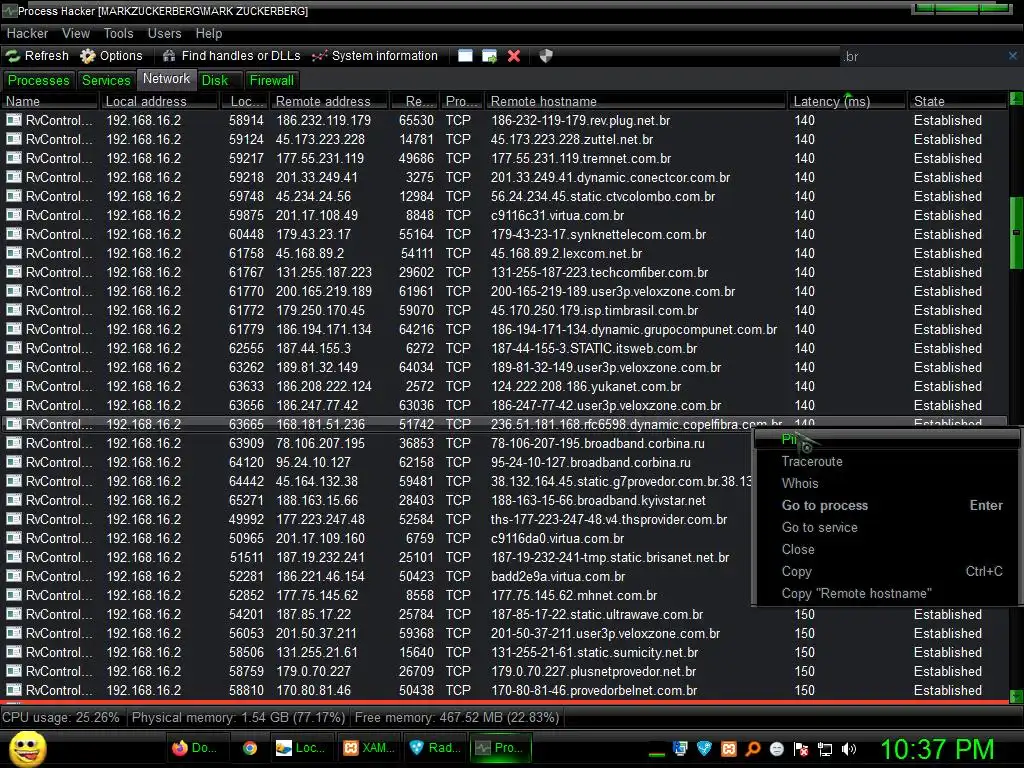Switch to XAMPP taskbar button
The height and width of the screenshot is (768, 1024).
pos(369,748)
